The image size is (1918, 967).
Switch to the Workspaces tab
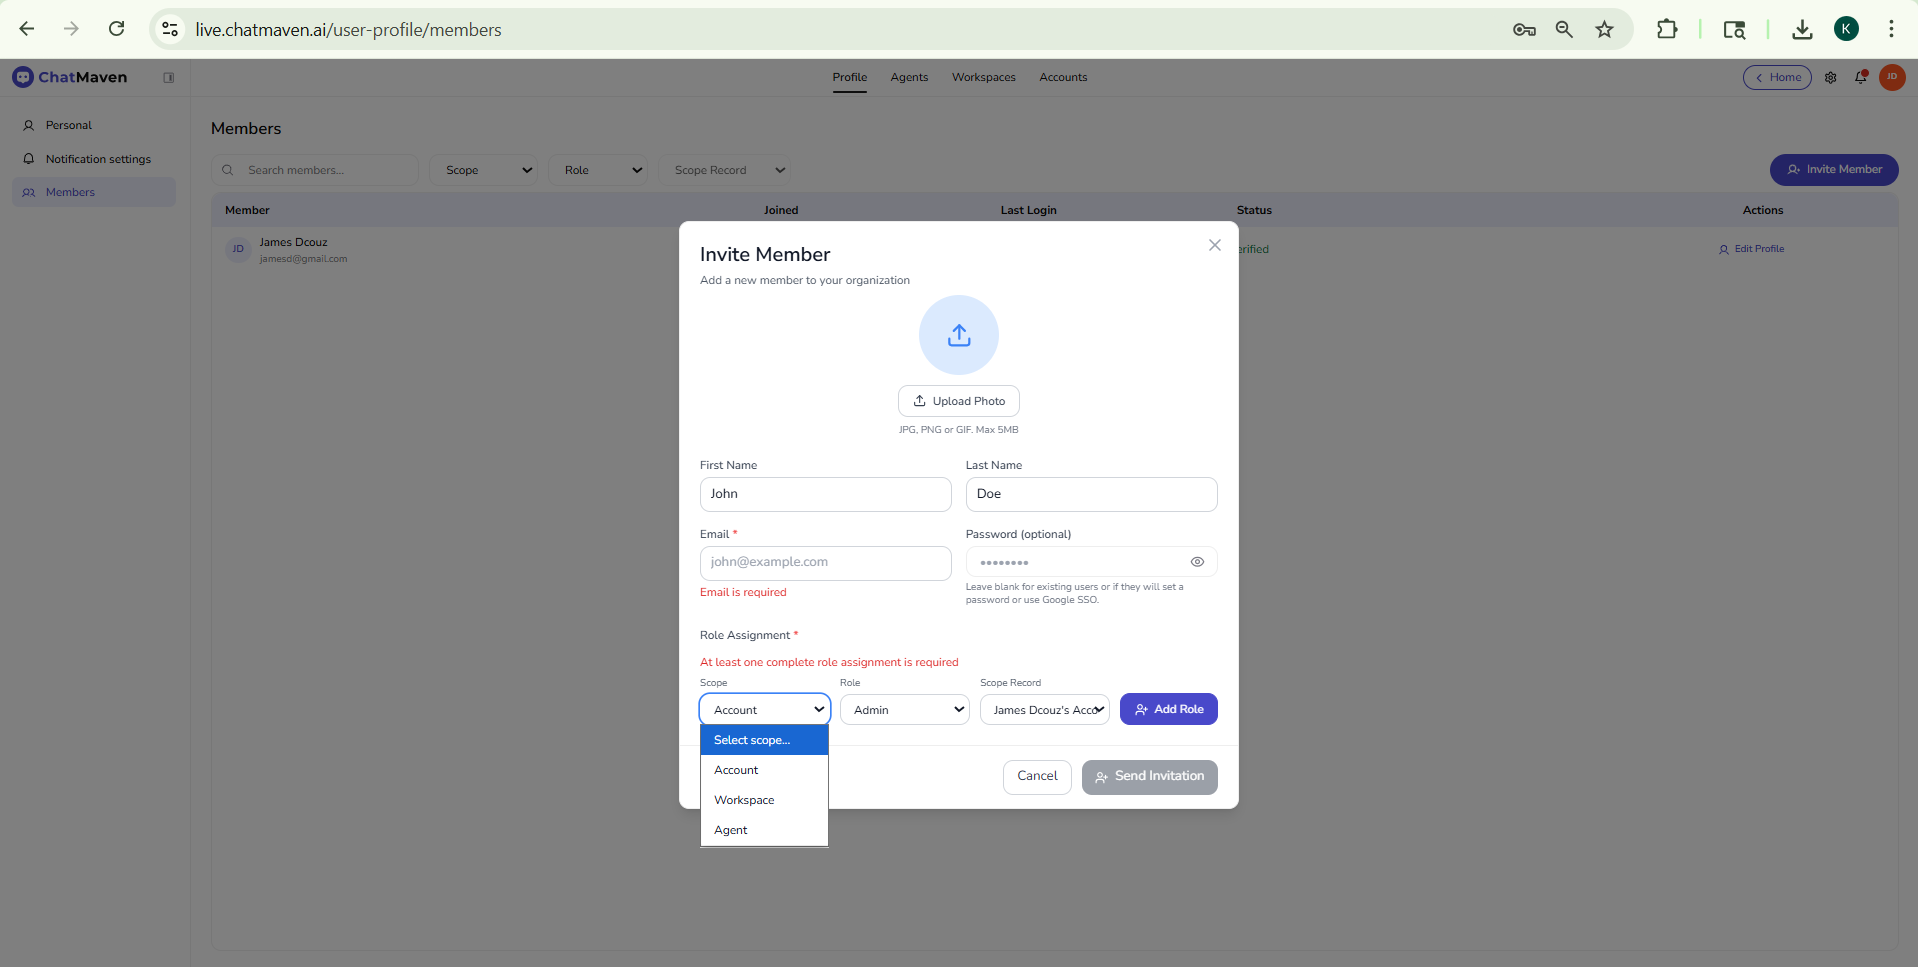tap(983, 78)
